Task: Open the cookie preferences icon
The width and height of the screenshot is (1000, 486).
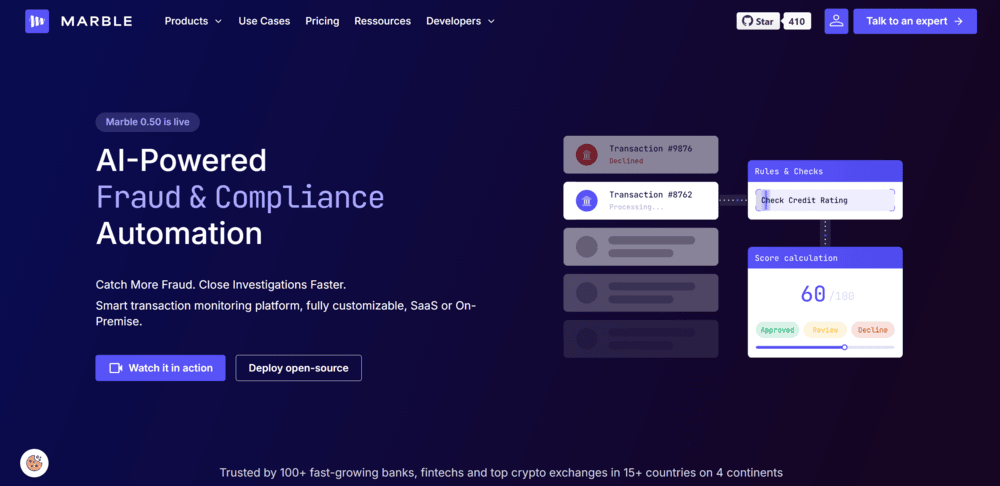Action: 34,463
